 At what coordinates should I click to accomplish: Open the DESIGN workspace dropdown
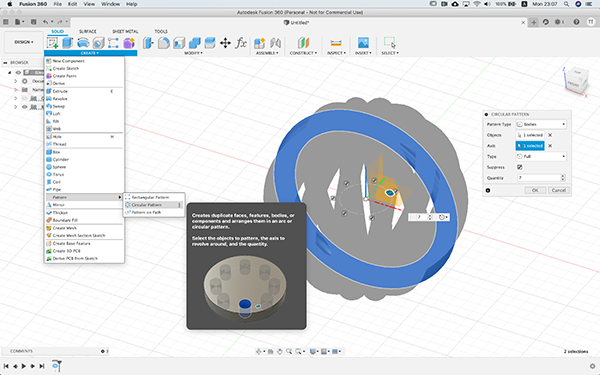click(x=24, y=42)
